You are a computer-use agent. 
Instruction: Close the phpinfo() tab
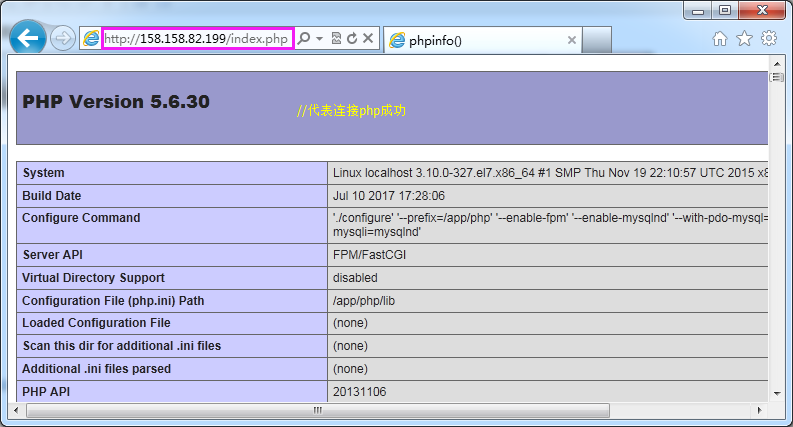571,40
